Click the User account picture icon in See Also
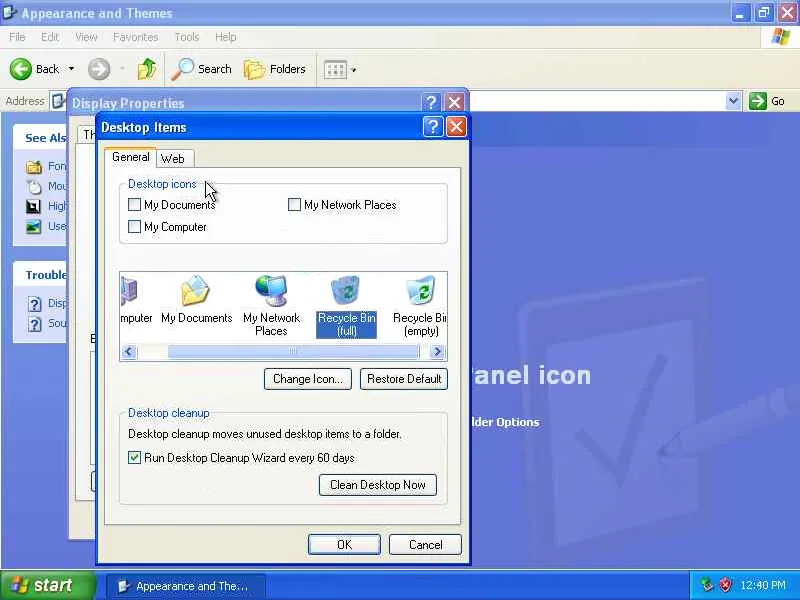This screenshot has height=600, width=800. [34, 227]
